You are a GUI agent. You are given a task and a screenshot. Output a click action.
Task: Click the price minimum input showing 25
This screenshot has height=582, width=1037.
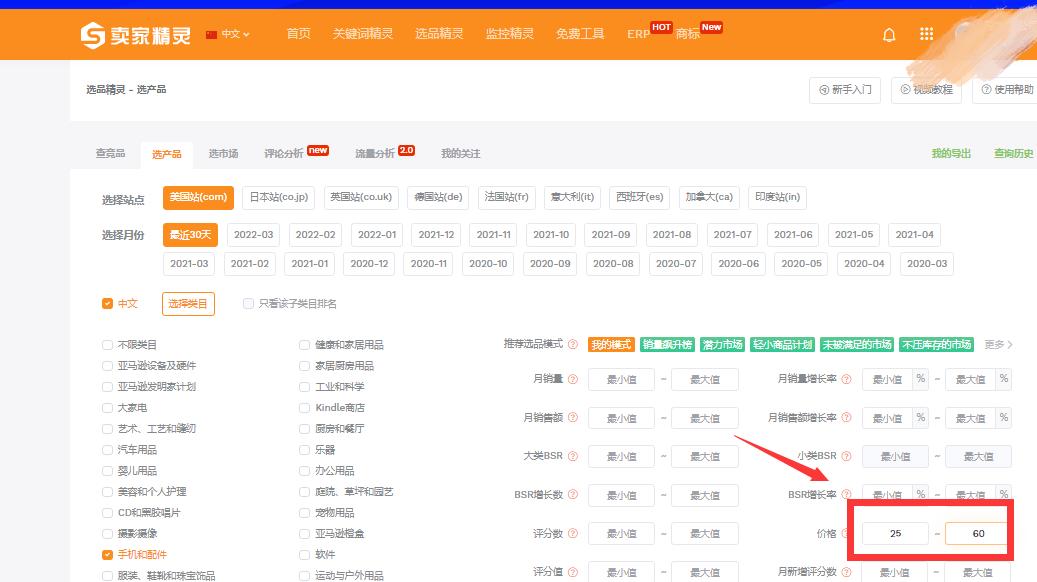[894, 533]
